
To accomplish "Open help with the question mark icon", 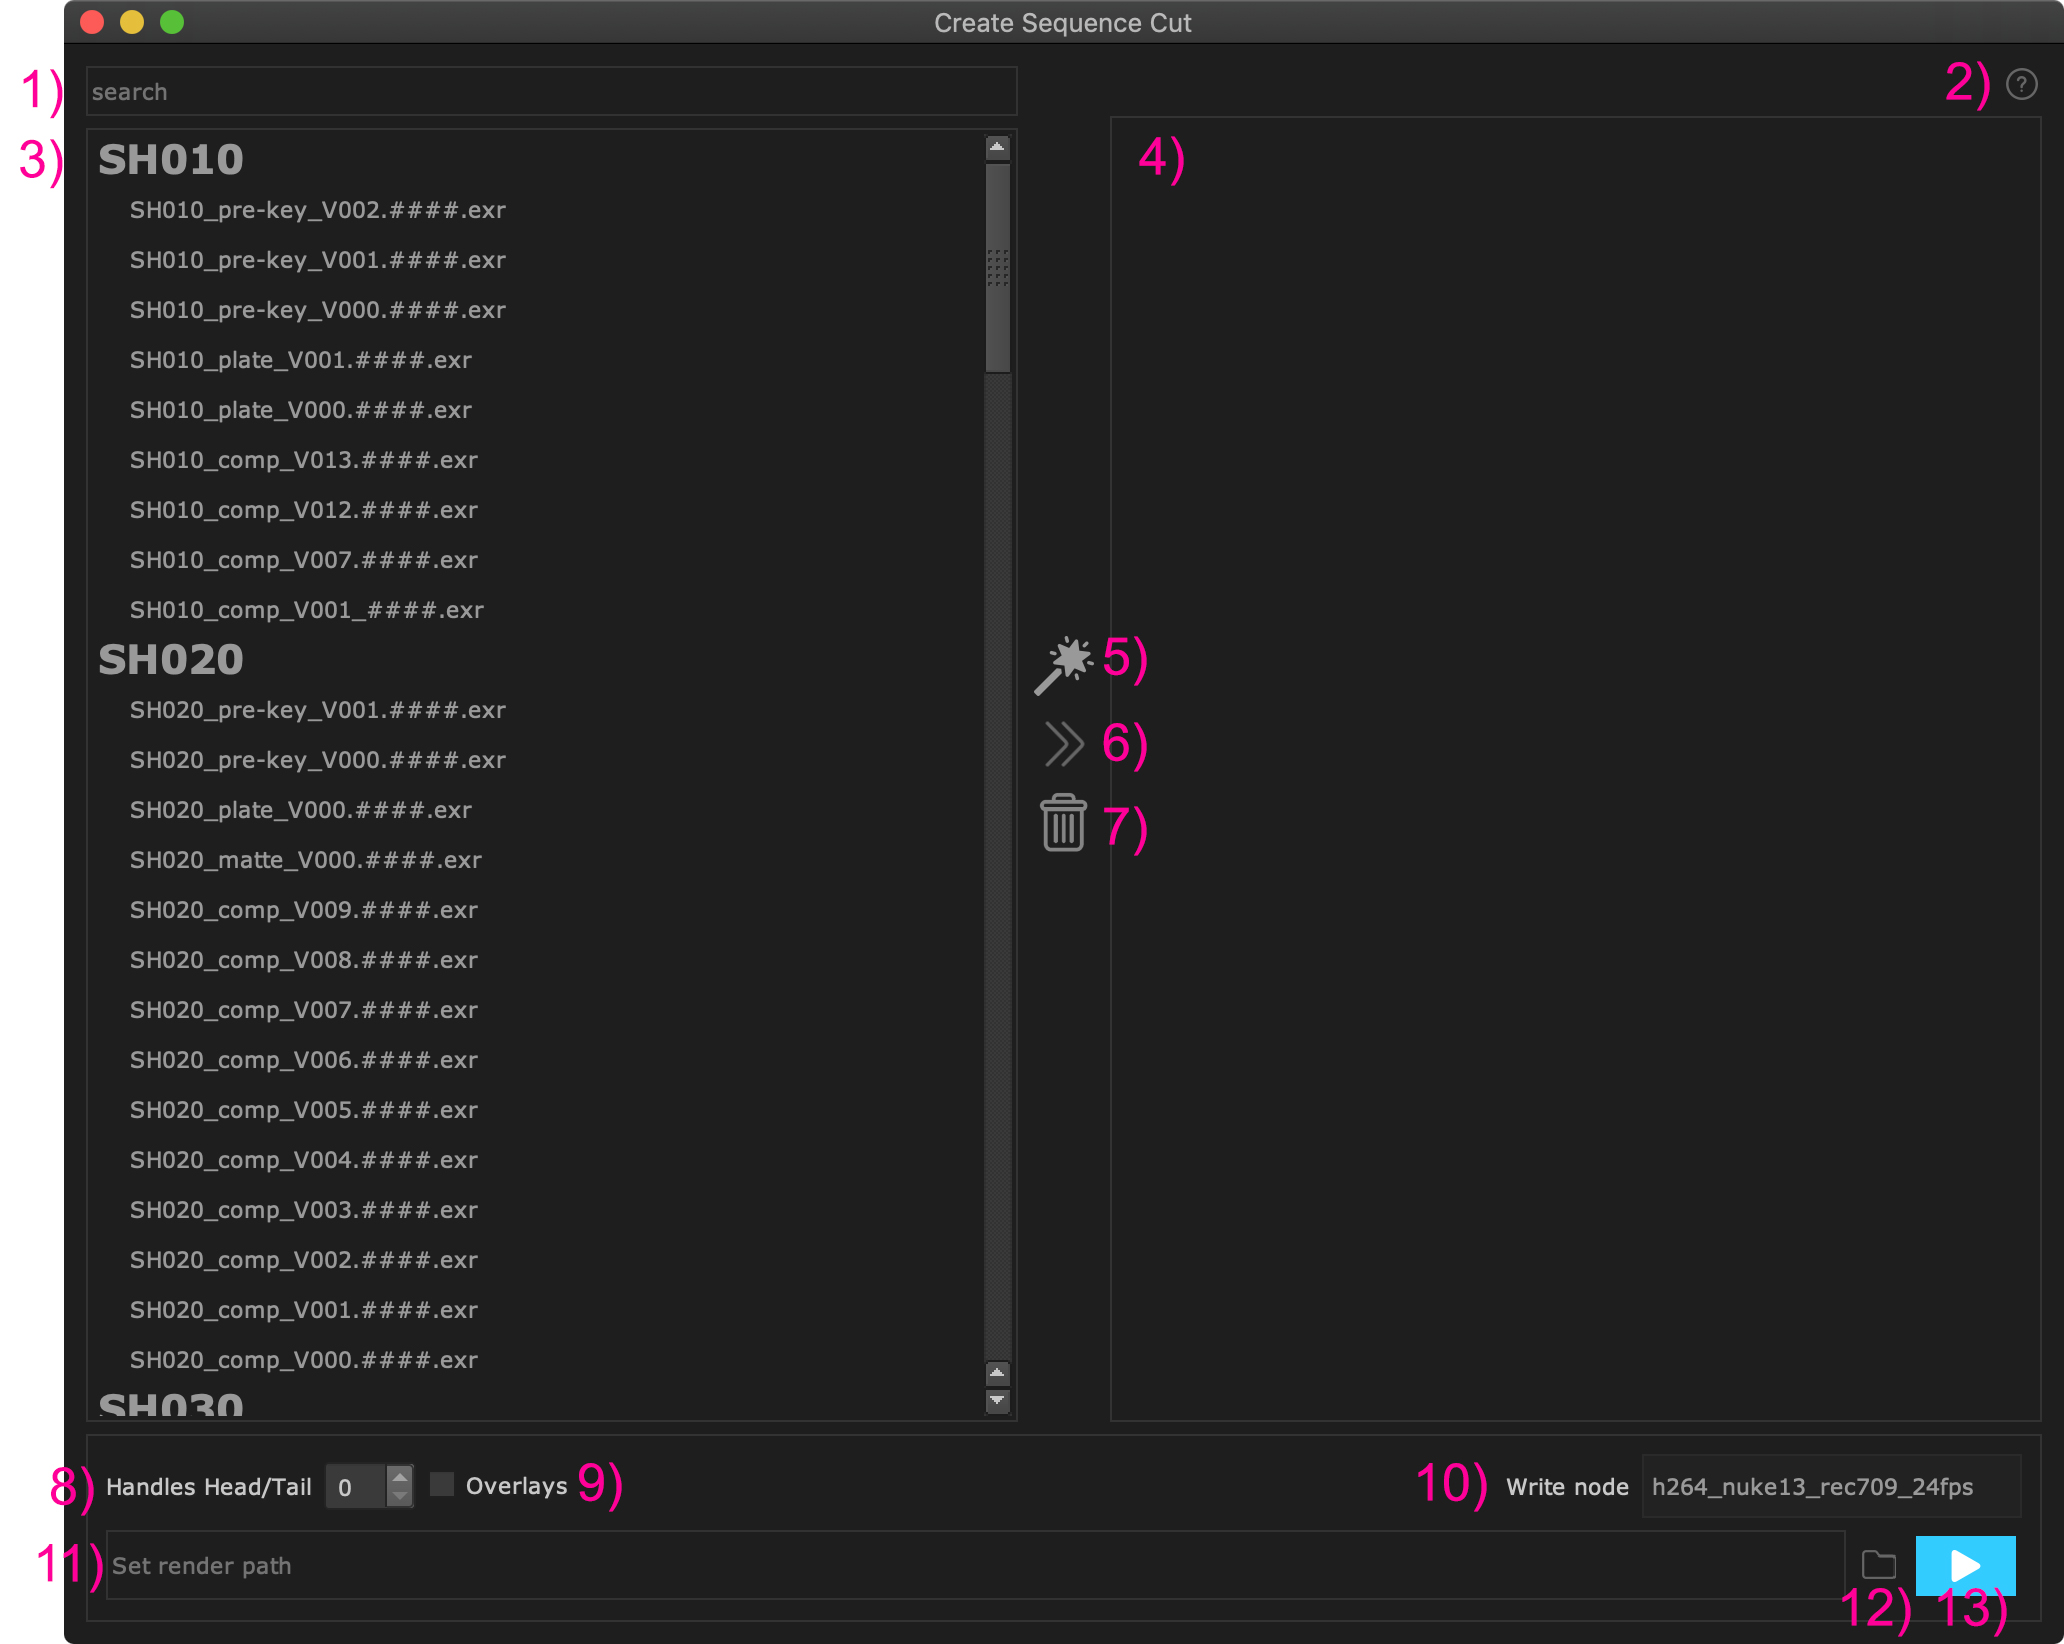I will (2021, 85).
